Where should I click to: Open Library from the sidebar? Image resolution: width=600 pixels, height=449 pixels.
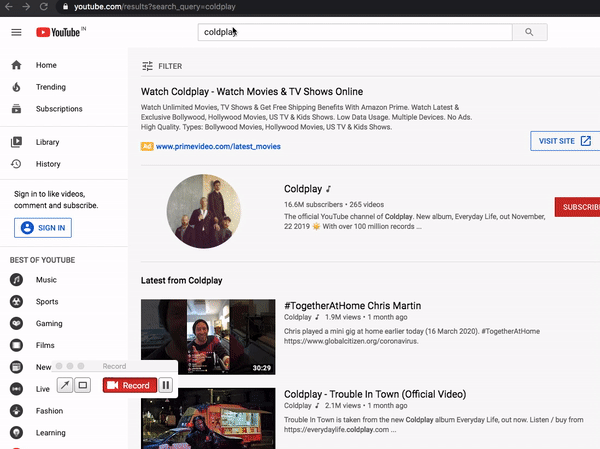[x=47, y=142]
